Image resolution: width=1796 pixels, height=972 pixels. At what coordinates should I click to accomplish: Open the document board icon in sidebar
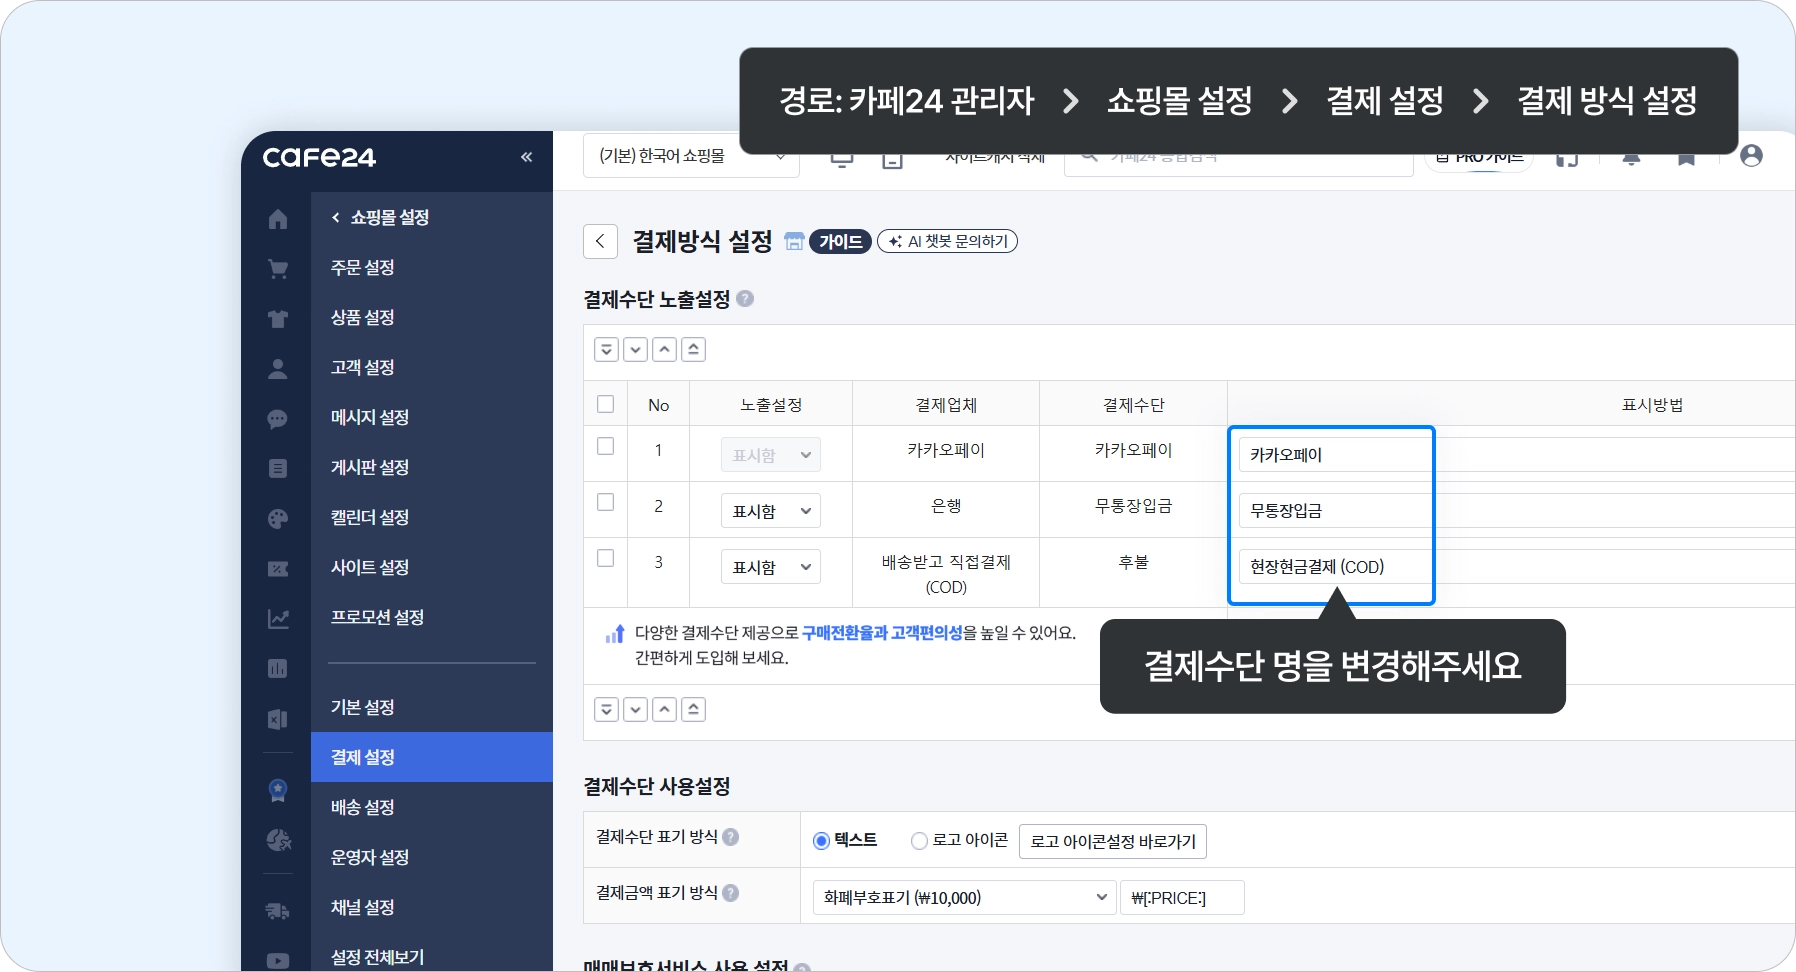[278, 468]
